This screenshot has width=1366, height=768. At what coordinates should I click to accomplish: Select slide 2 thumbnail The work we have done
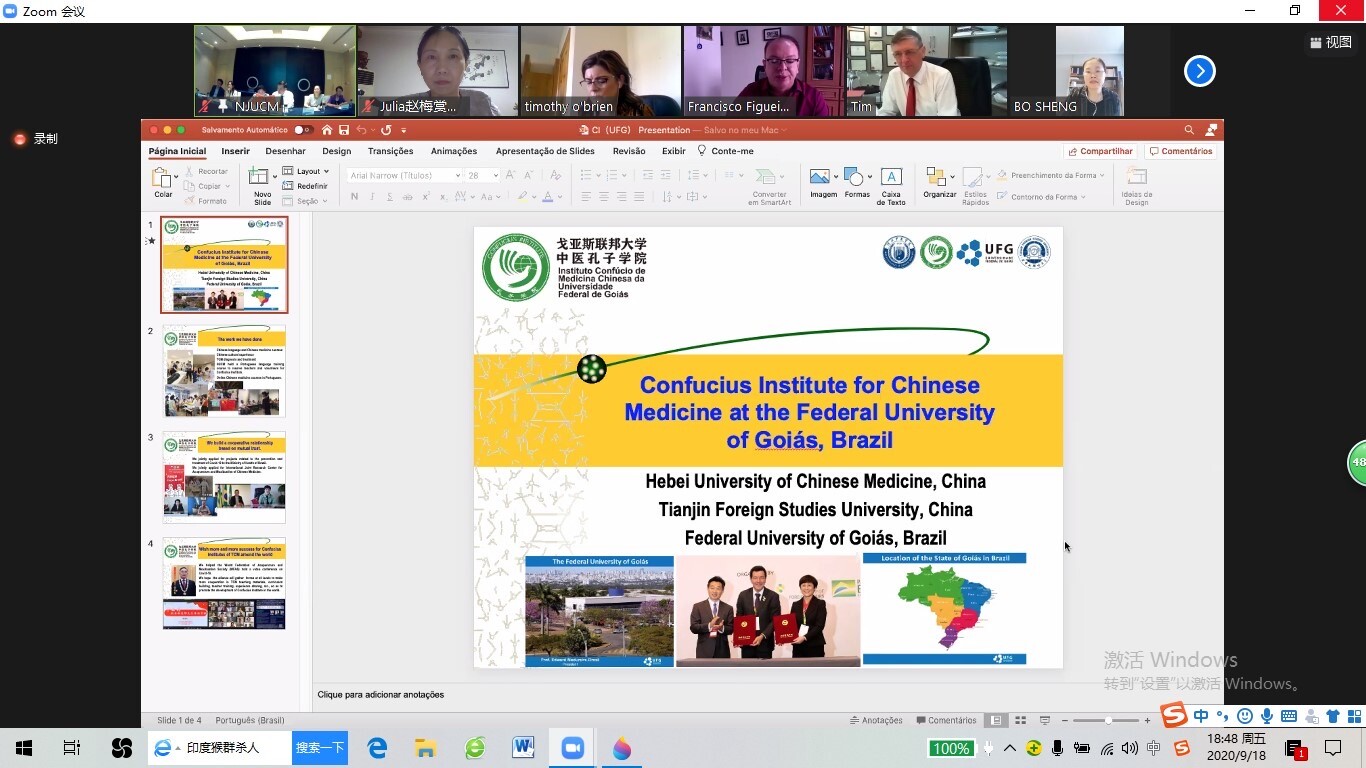tap(224, 371)
